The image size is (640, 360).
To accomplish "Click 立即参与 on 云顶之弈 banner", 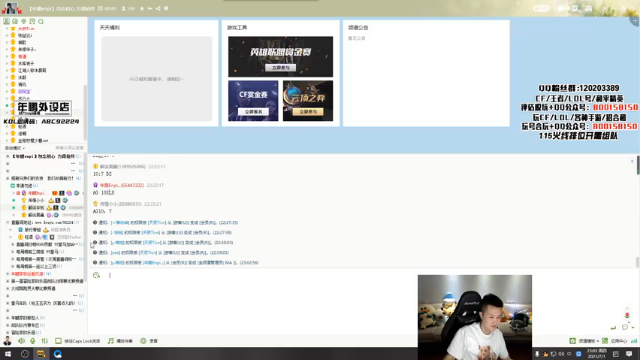I will (x=308, y=111).
